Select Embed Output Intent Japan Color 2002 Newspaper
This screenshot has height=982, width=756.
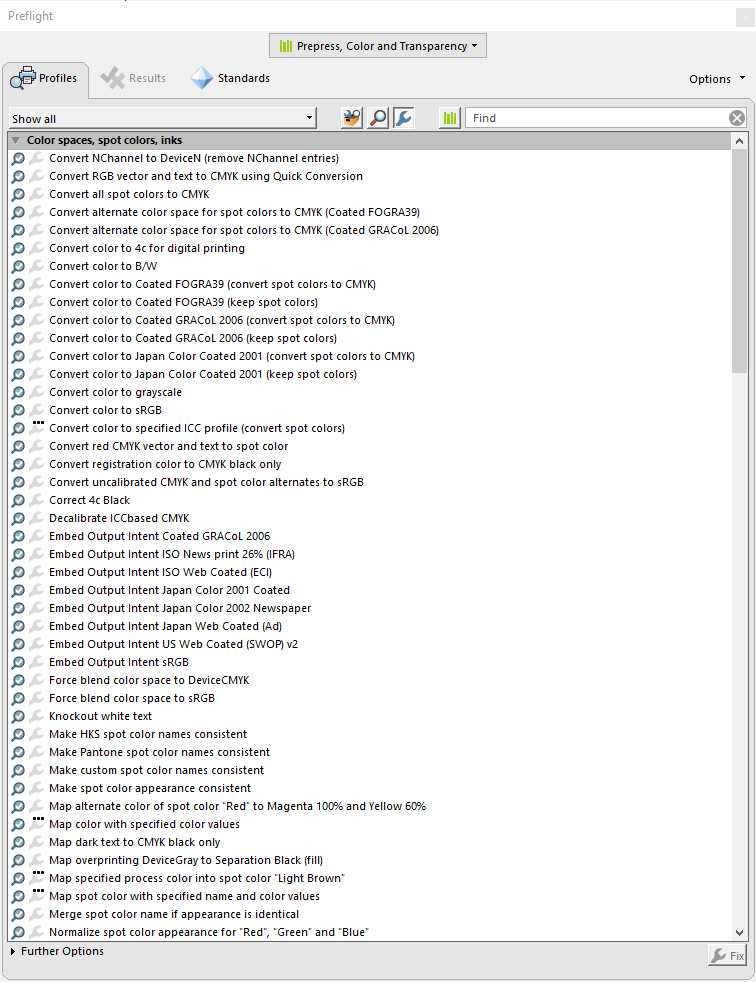coord(180,608)
